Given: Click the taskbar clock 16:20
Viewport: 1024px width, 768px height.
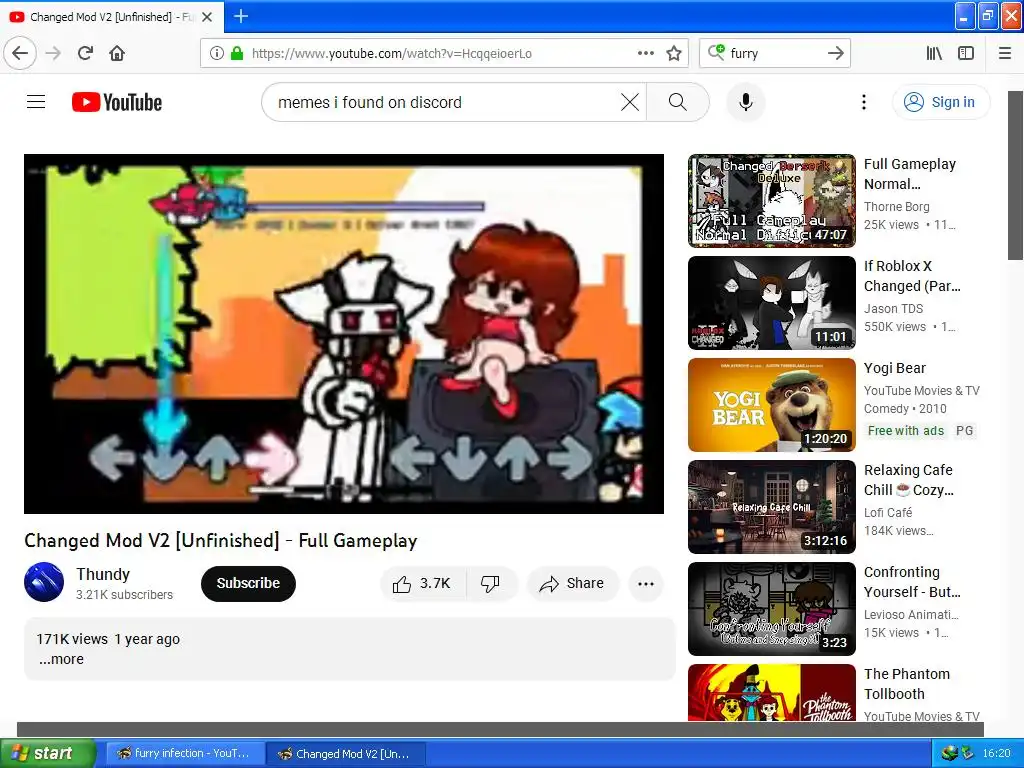Looking at the screenshot, I should [996, 754].
